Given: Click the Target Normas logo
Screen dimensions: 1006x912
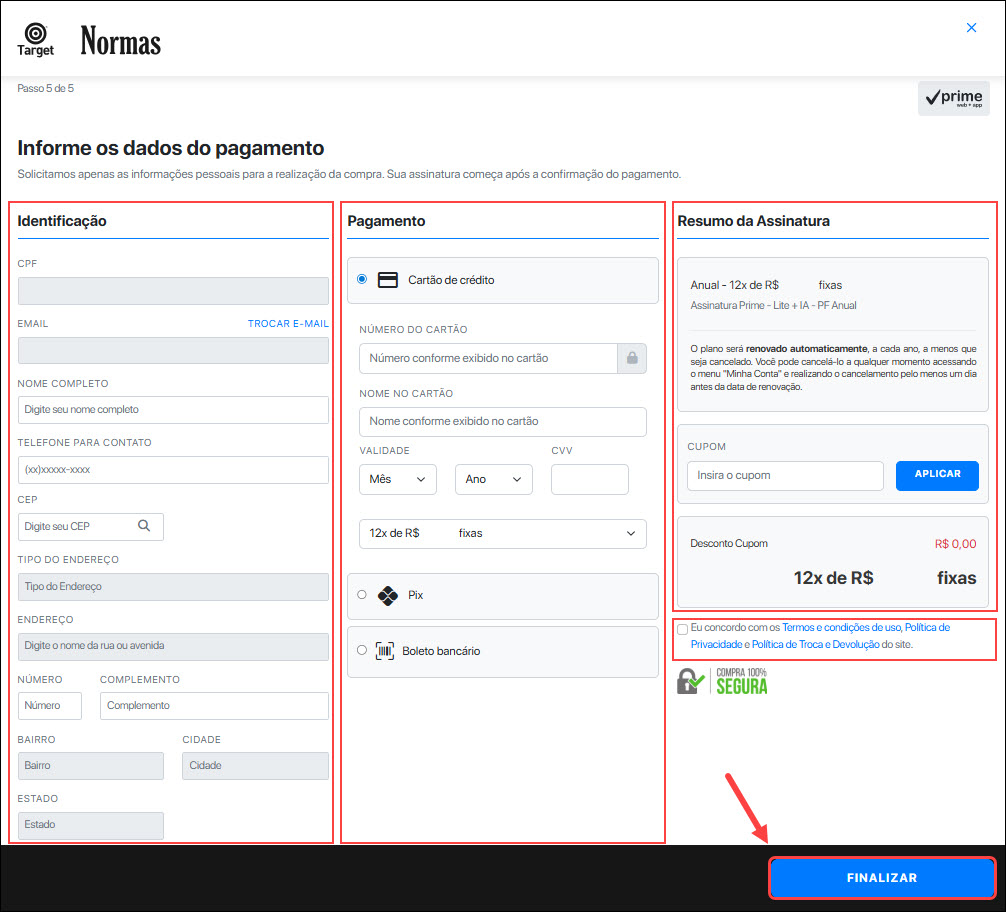Looking at the screenshot, I should point(88,40).
